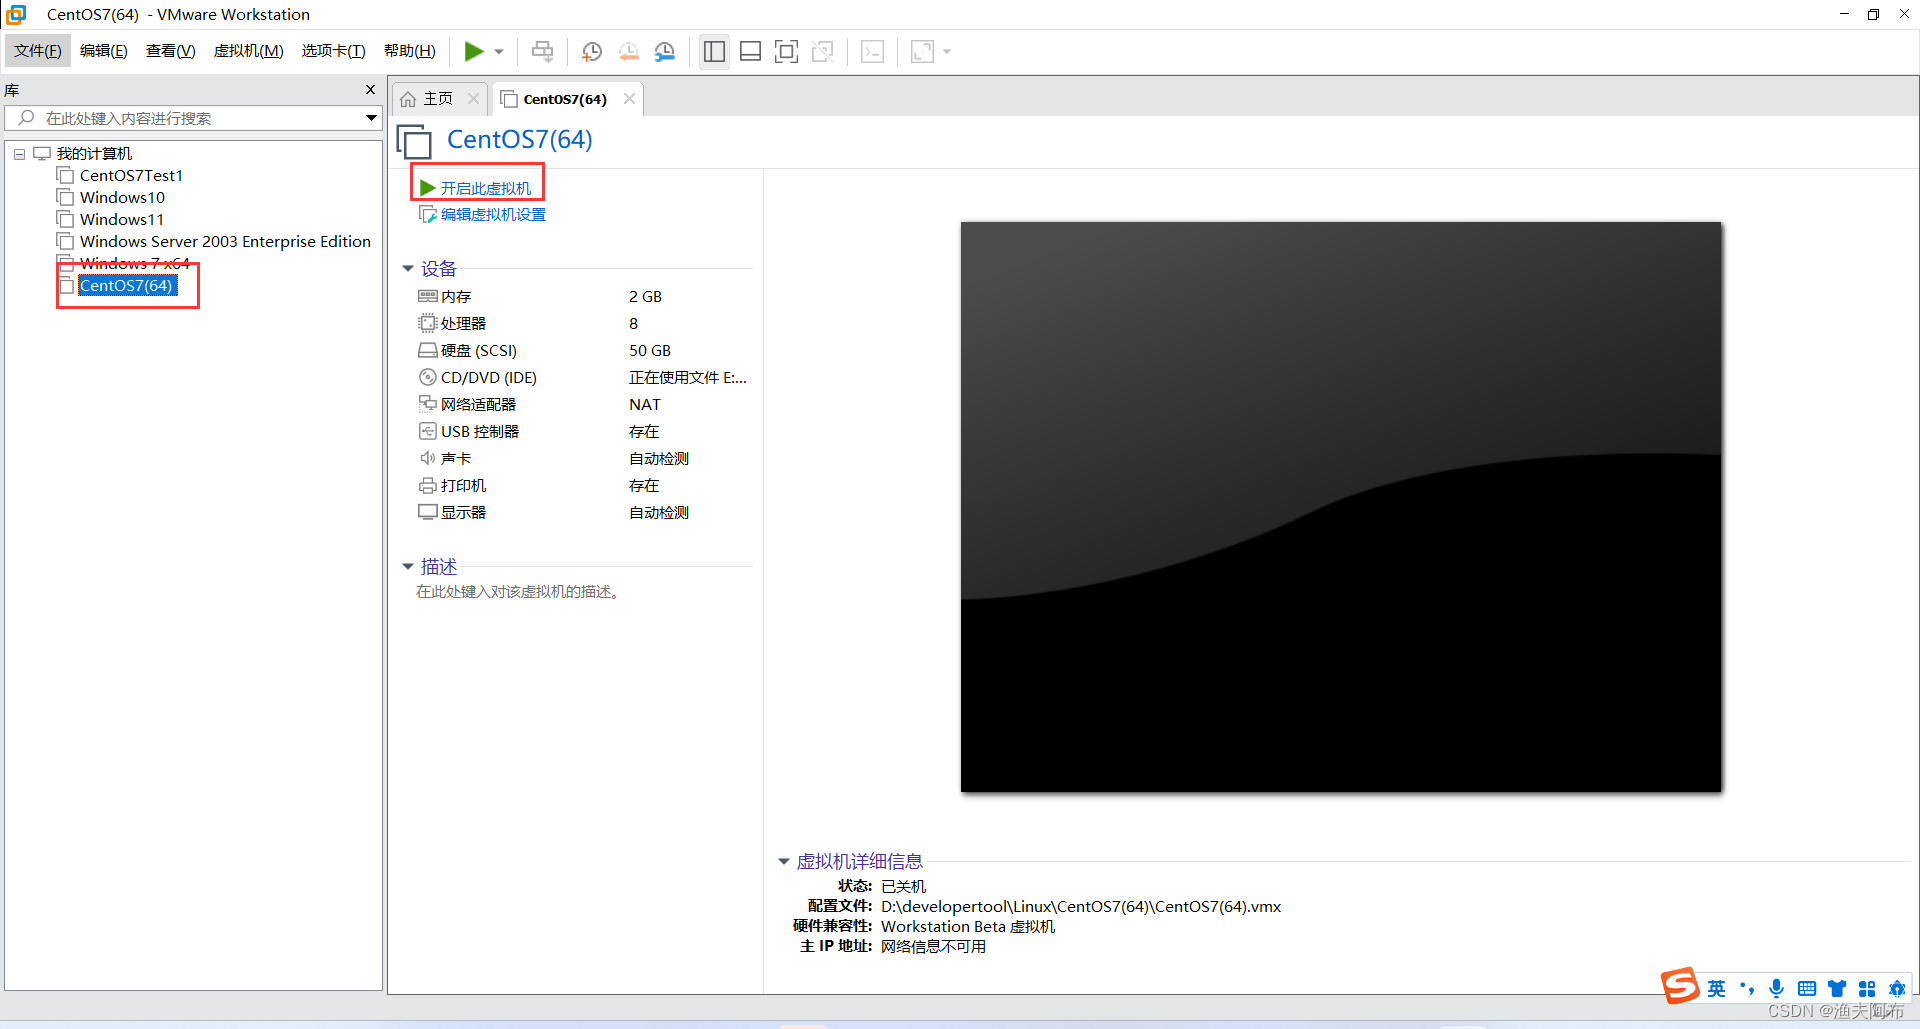Click the 2 GB memory value
Image resolution: width=1920 pixels, height=1029 pixels.
point(645,297)
